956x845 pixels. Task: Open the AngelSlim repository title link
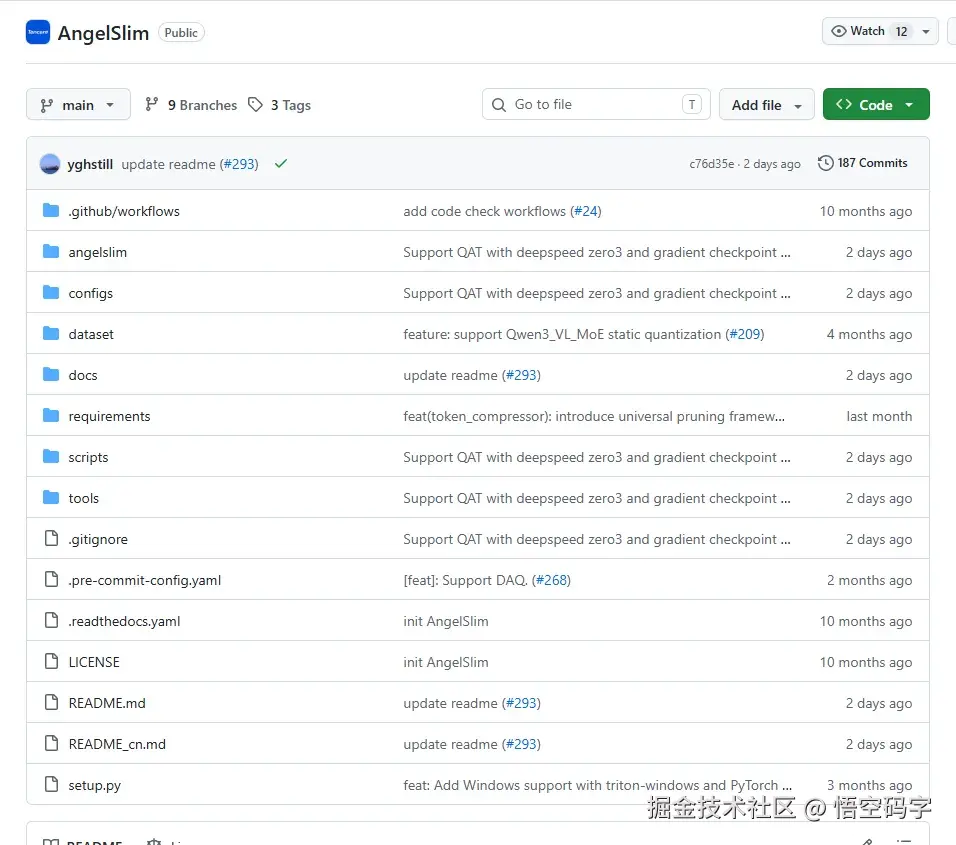coord(103,33)
